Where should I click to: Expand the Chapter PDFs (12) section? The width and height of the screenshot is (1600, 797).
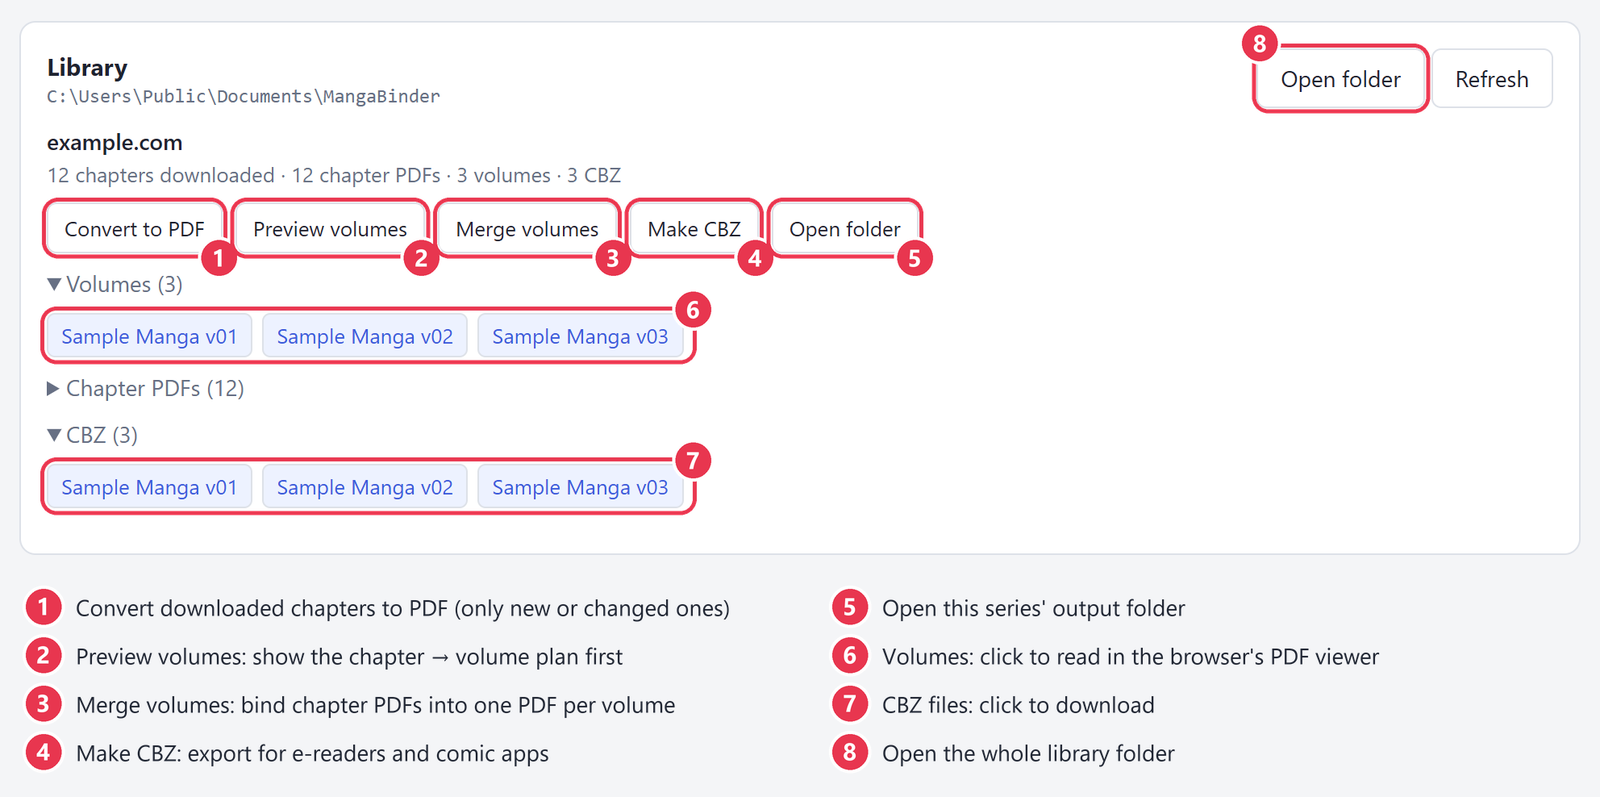(146, 388)
